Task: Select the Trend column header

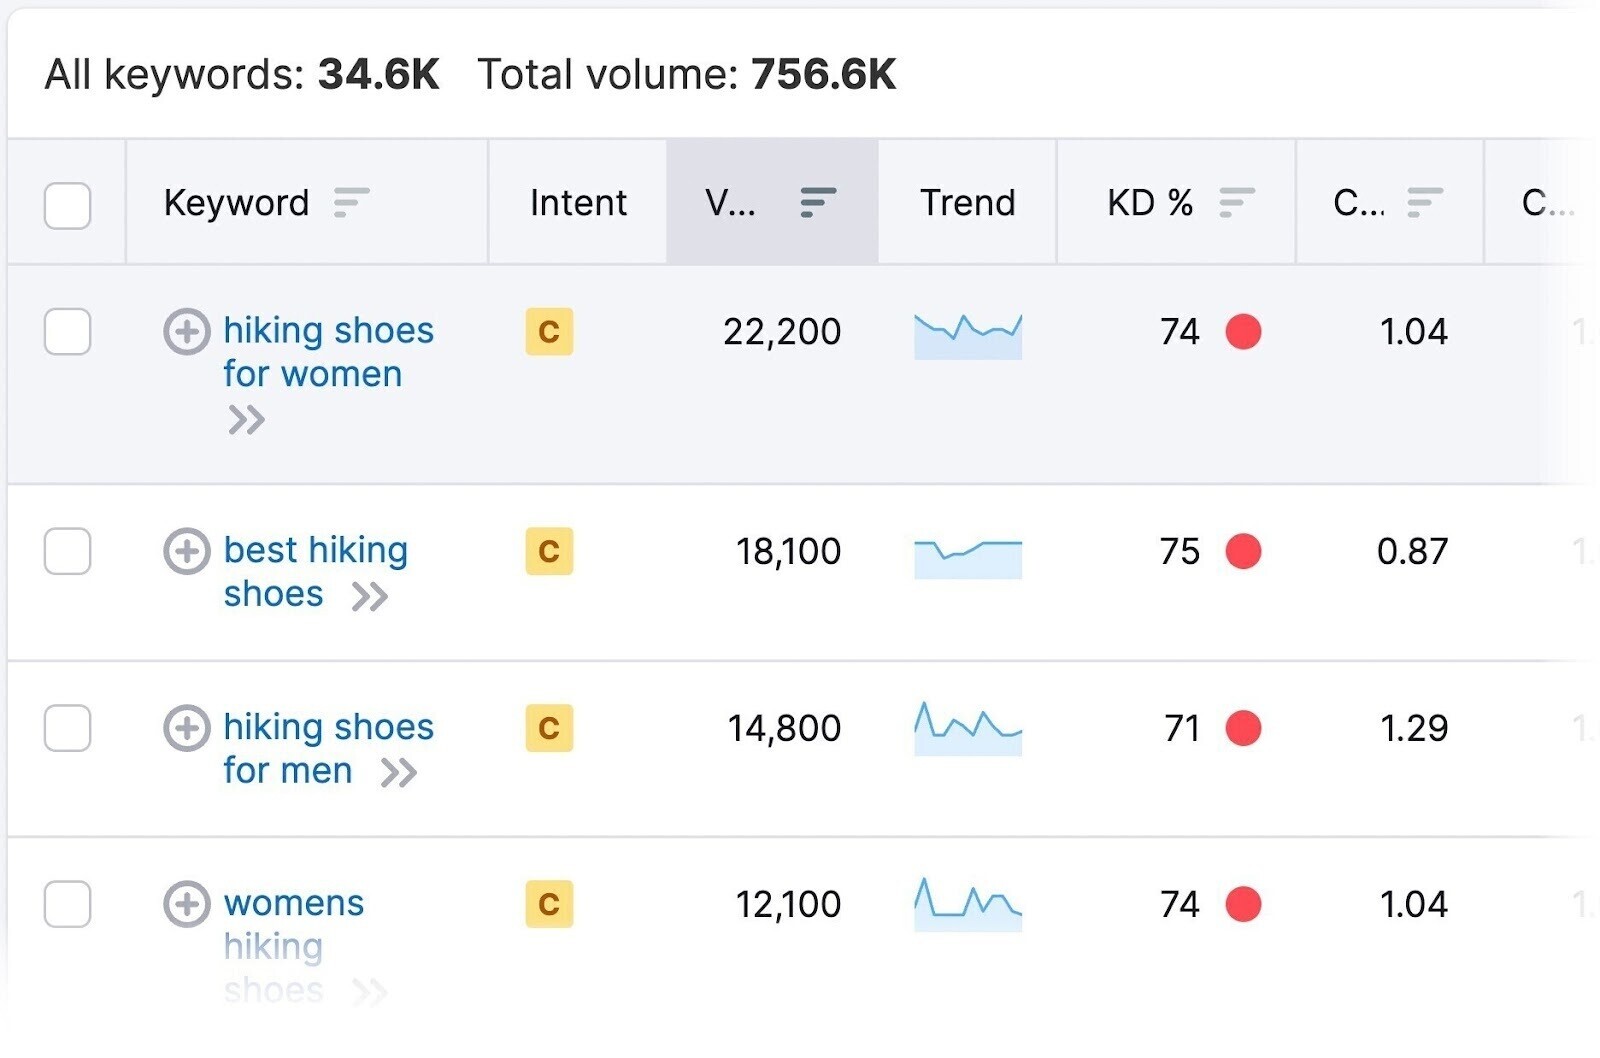Action: pyautogui.click(x=966, y=203)
